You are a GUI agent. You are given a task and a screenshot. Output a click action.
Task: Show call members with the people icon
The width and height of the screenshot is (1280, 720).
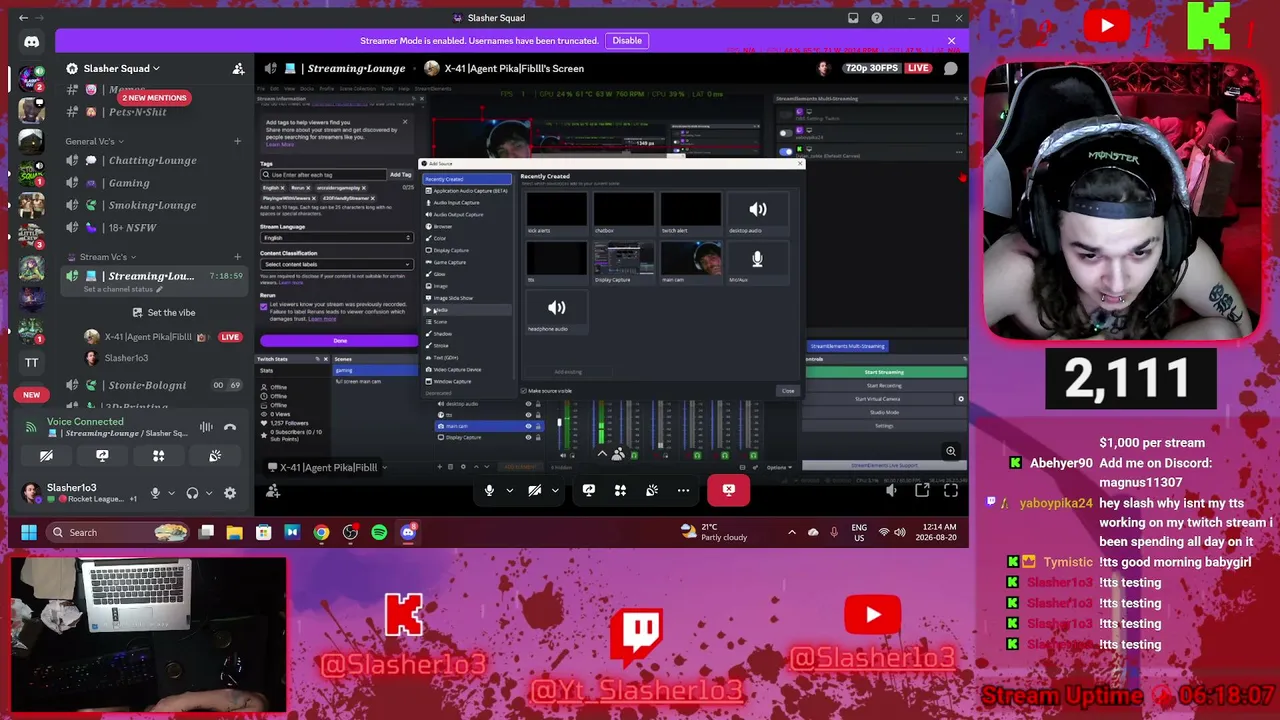[x=618, y=455]
